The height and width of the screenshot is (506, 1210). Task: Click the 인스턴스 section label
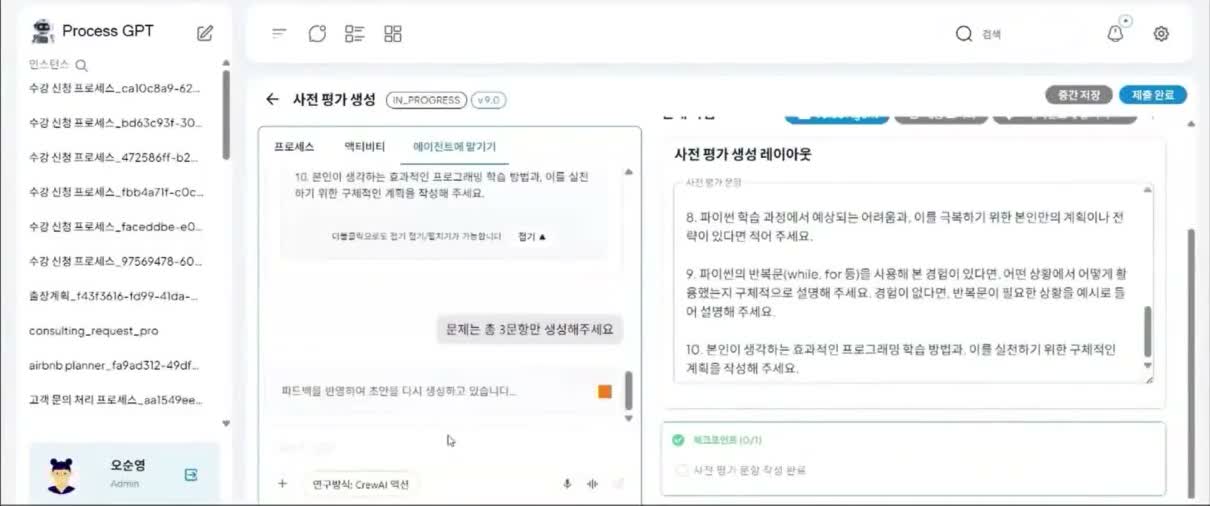(x=50, y=66)
